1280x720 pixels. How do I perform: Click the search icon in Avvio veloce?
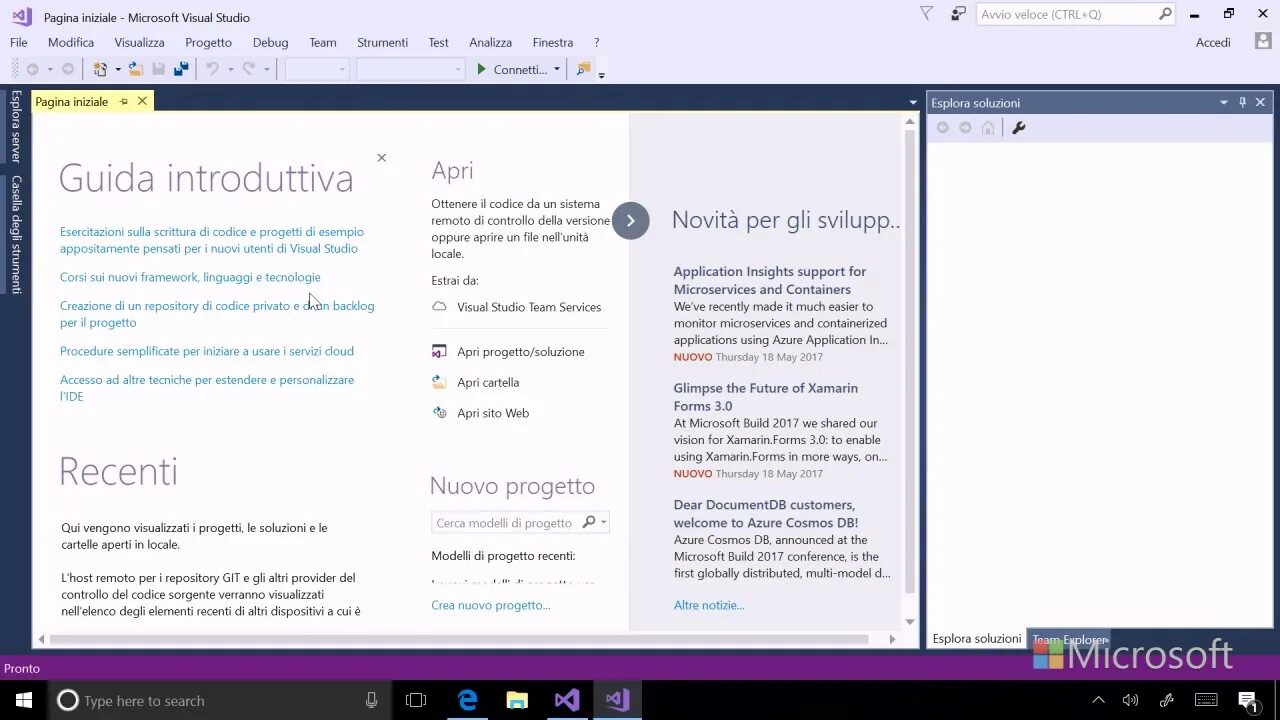[1165, 14]
